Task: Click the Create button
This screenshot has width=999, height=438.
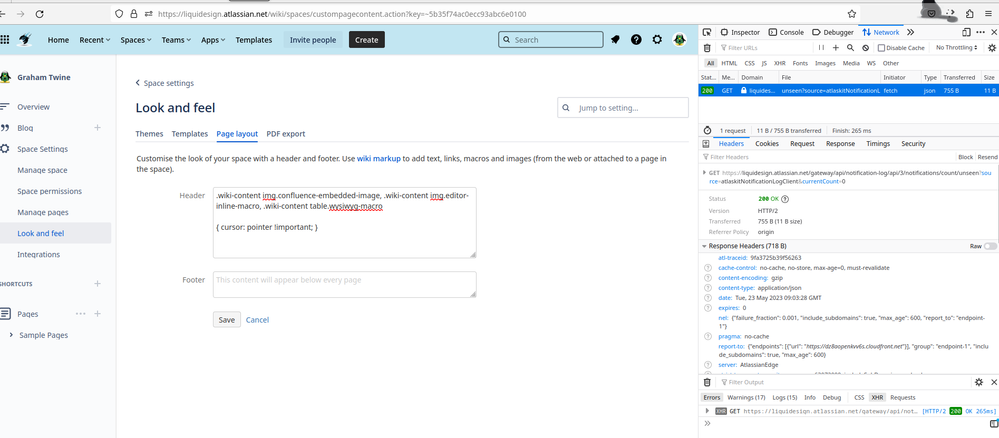Action: (x=366, y=40)
